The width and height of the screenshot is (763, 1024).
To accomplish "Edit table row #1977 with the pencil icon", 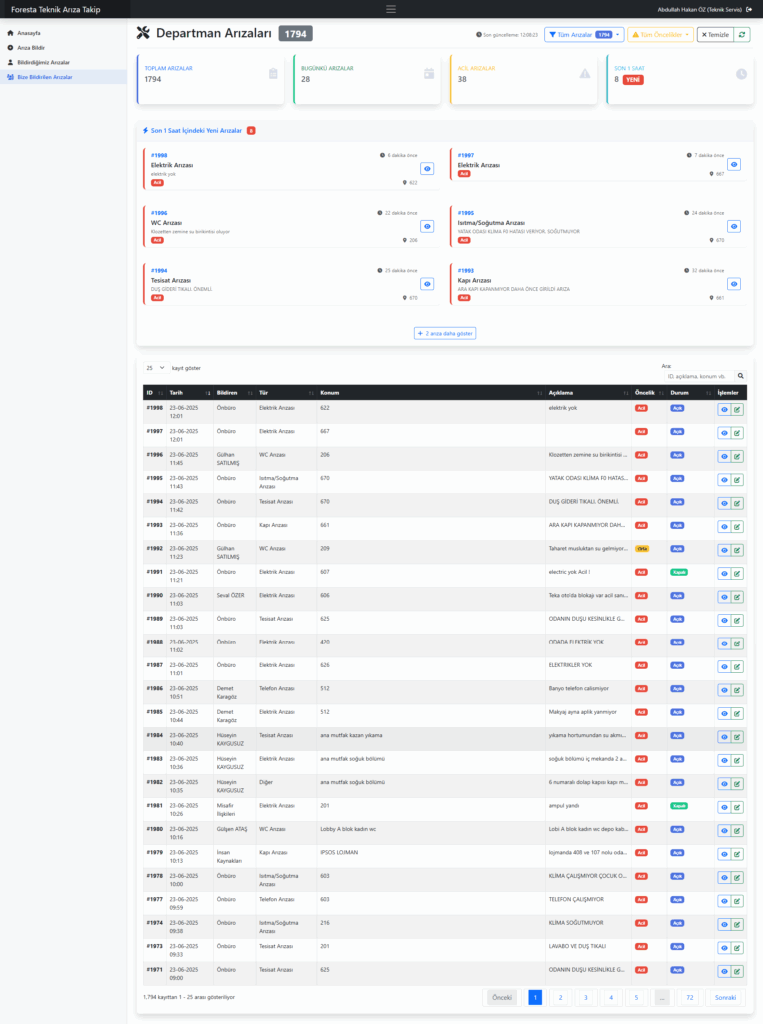I will pyautogui.click(x=738, y=901).
